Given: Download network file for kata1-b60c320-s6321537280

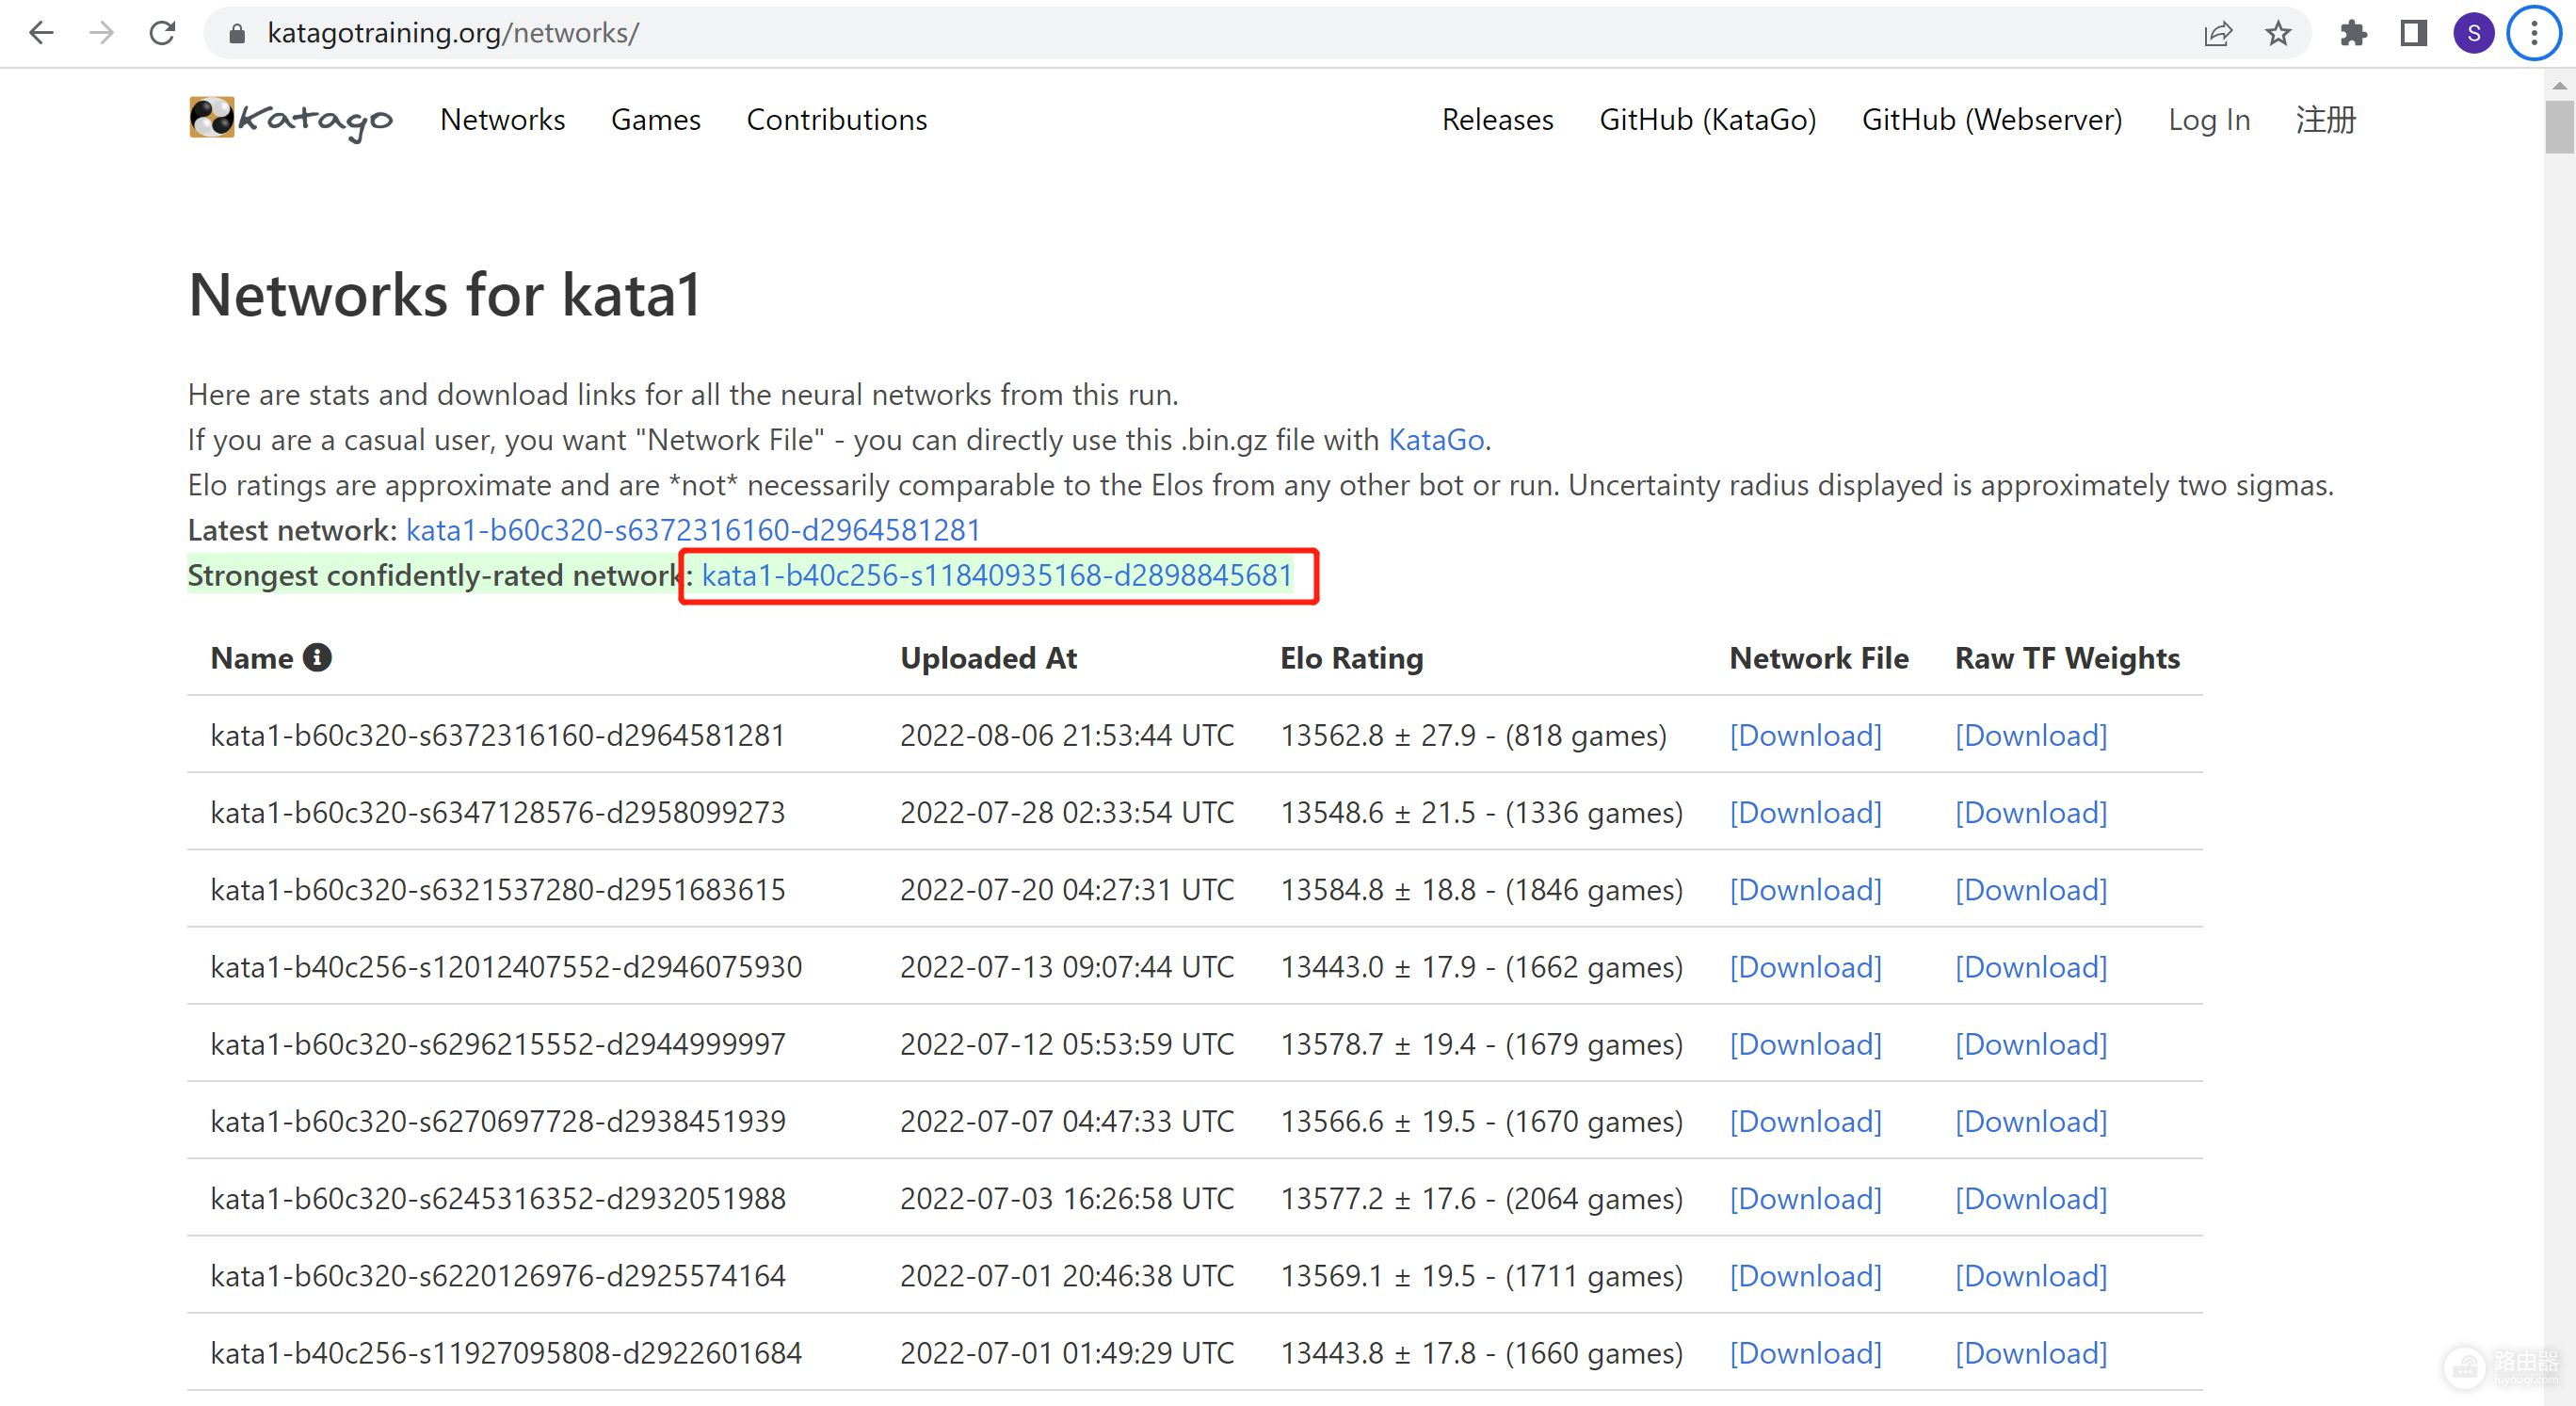Looking at the screenshot, I should [1805, 890].
